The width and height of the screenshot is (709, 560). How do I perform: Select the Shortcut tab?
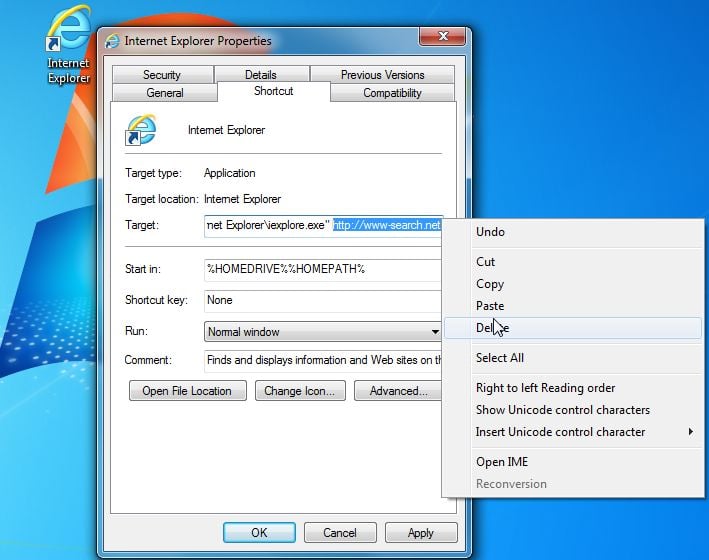[274, 91]
